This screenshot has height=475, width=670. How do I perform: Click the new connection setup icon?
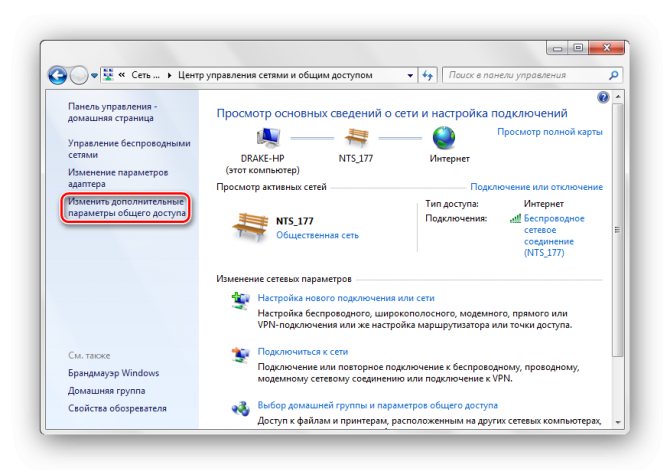(x=241, y=301)
